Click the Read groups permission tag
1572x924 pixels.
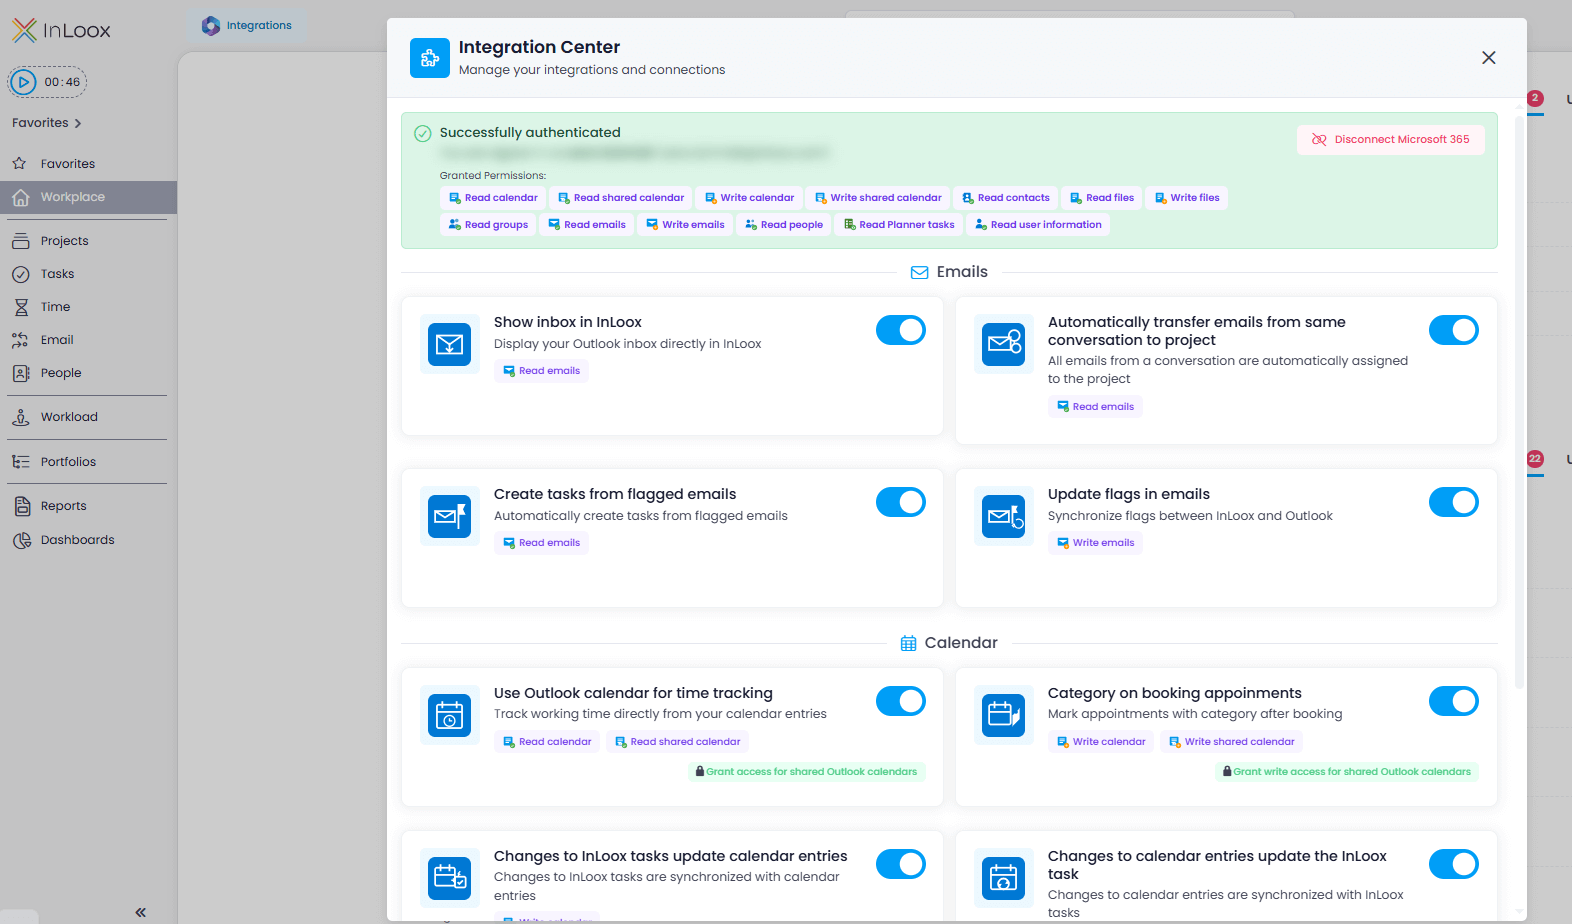[488, 225]
